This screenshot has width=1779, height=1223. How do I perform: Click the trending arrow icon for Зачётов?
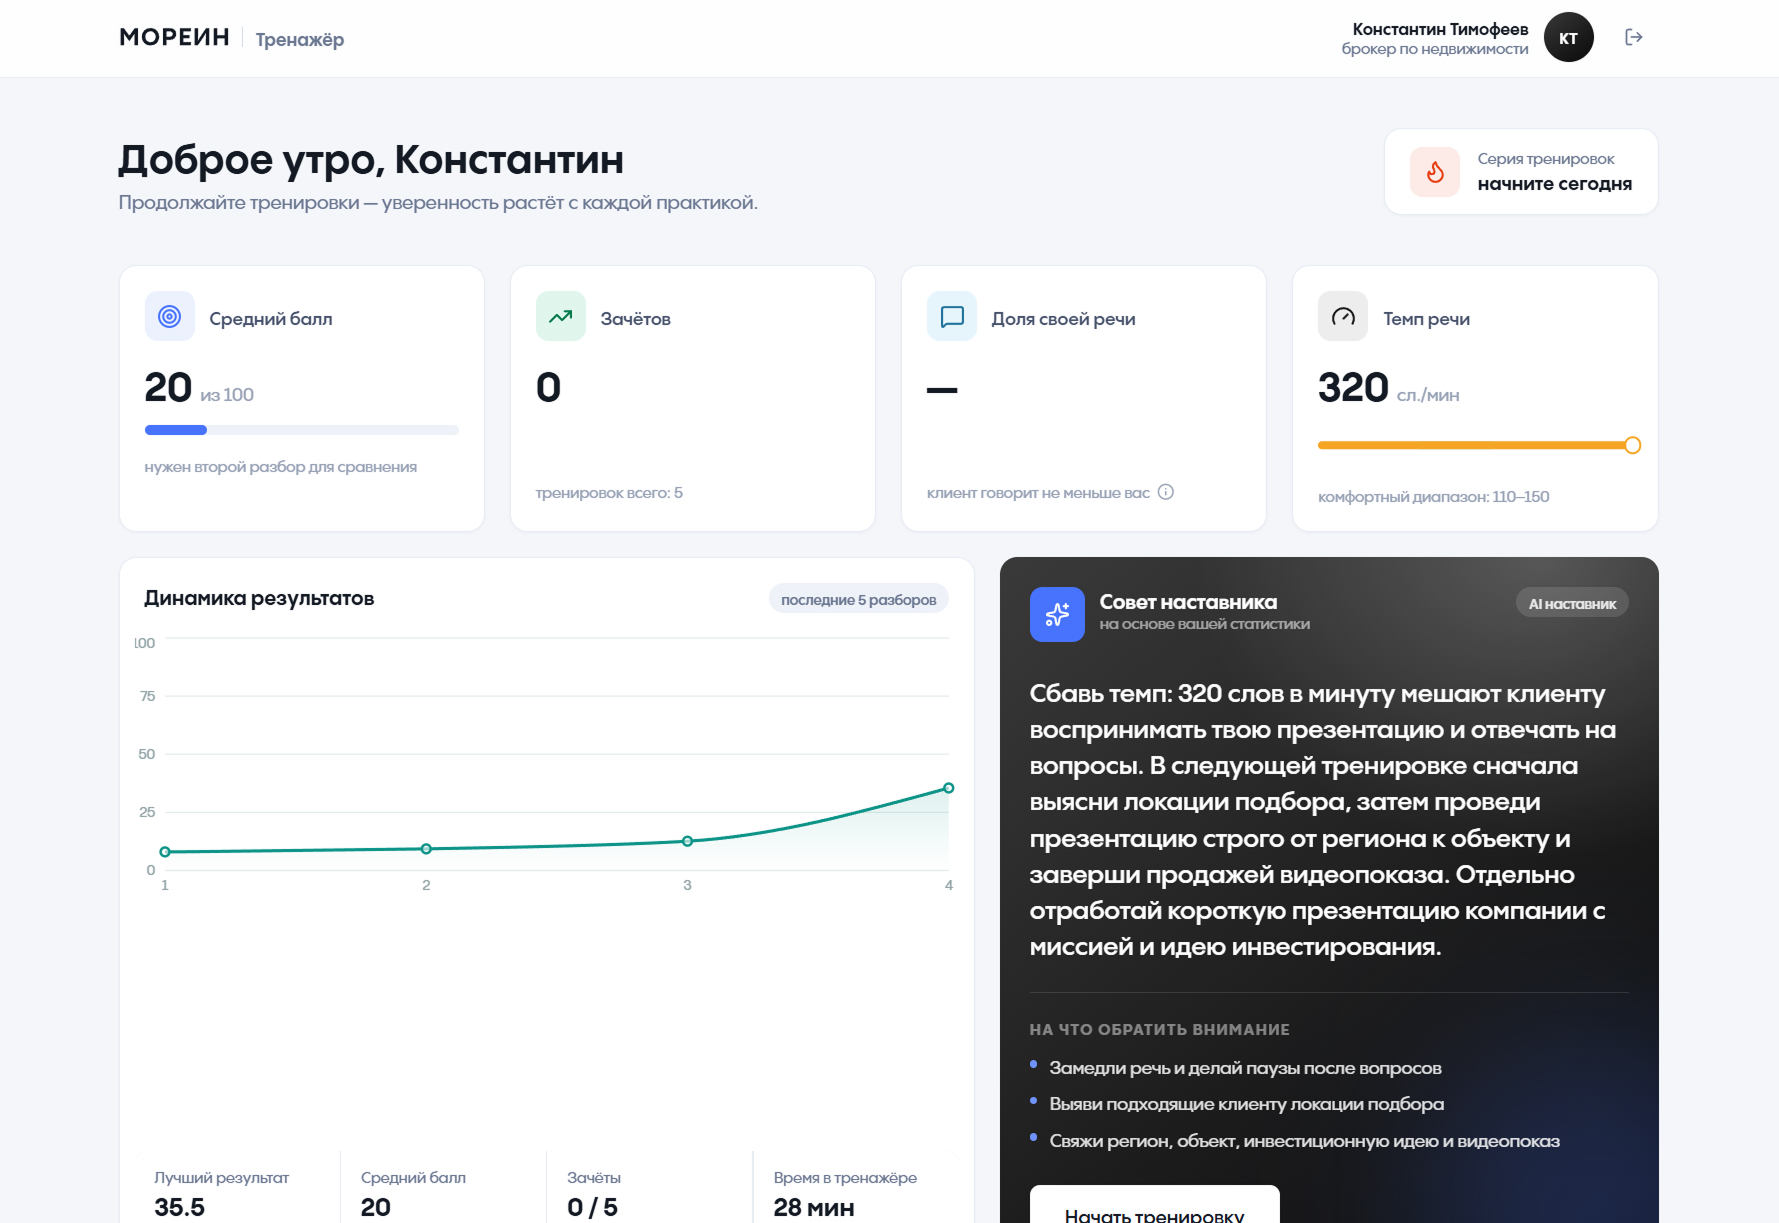pyautogui.click(x=561, y=317)
